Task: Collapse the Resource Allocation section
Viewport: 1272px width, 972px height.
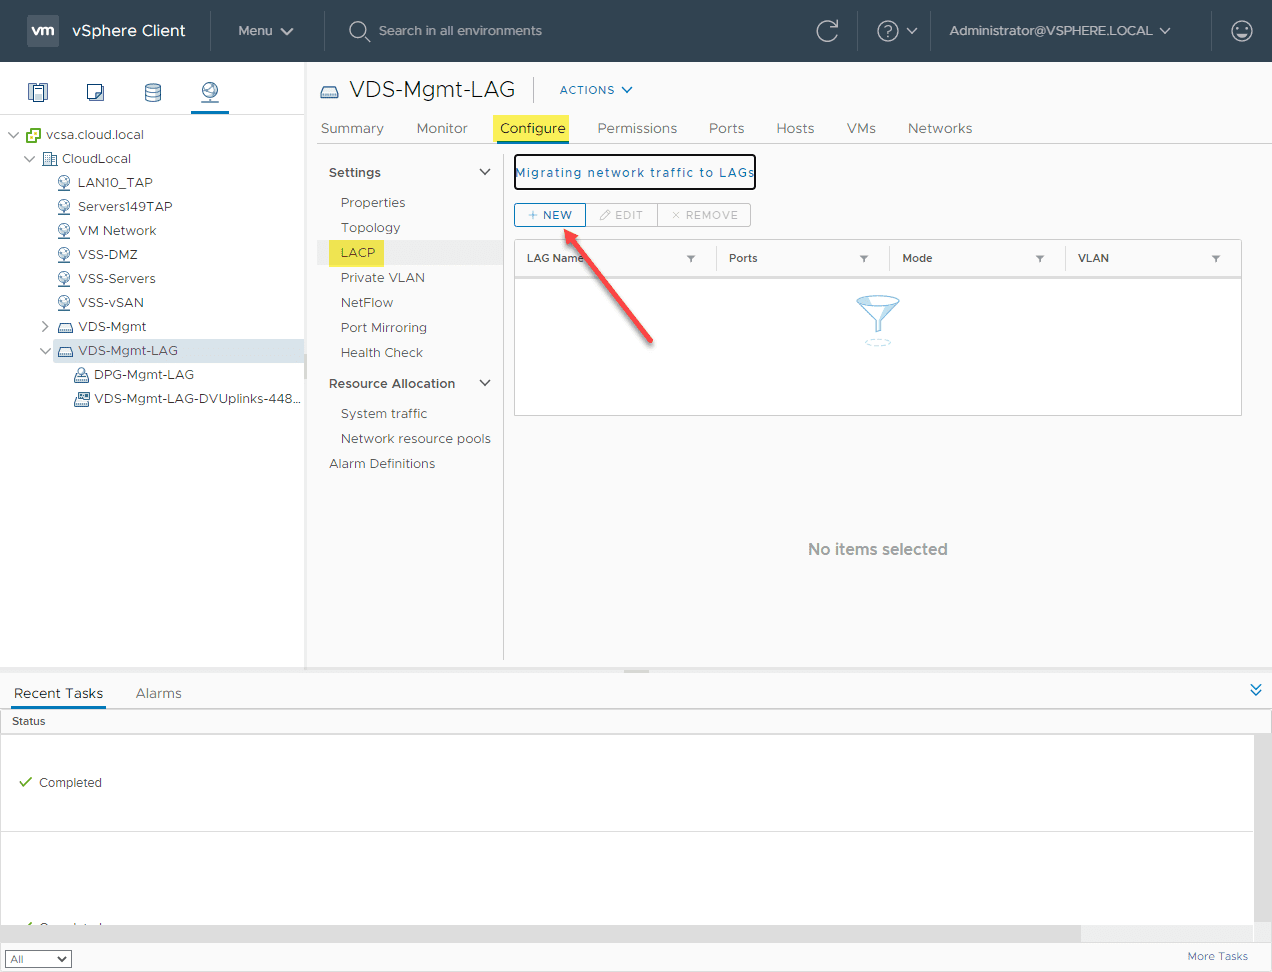Action: 485,383
